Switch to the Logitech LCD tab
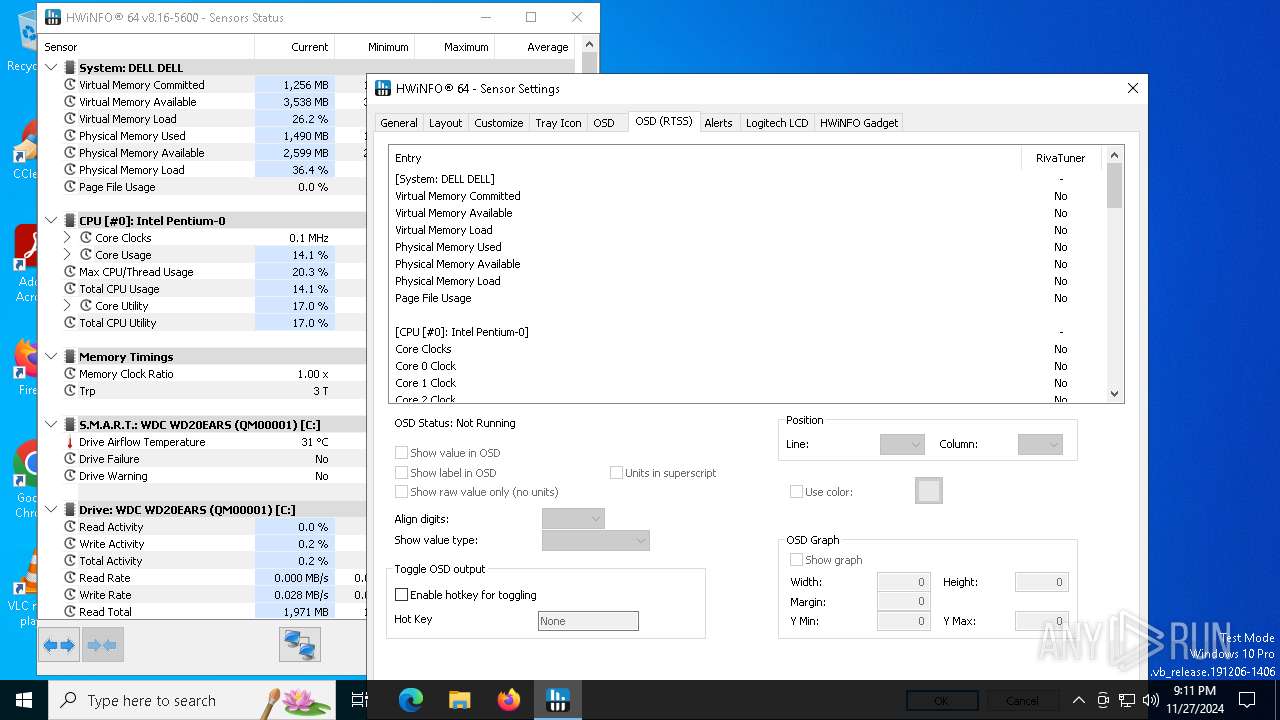1280x720 pixels. [777, 123]
